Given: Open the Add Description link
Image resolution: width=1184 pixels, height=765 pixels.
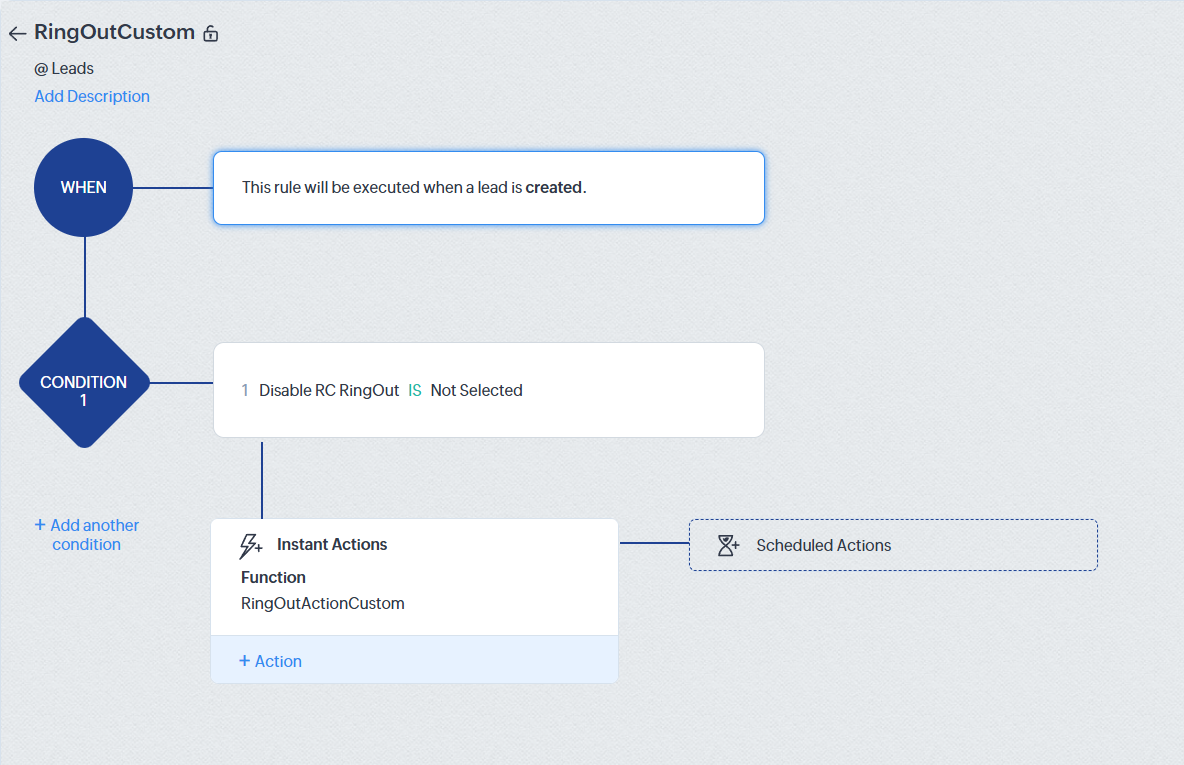Looking at the screenshot, I should coord(92,97).
